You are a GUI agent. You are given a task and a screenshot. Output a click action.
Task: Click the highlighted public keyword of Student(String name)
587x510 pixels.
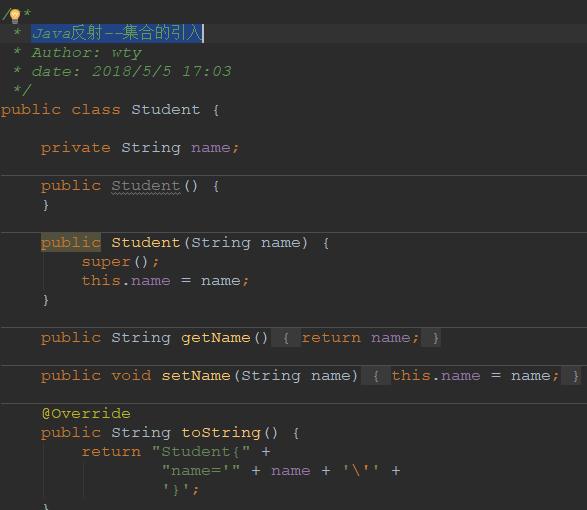click(71, 243)
